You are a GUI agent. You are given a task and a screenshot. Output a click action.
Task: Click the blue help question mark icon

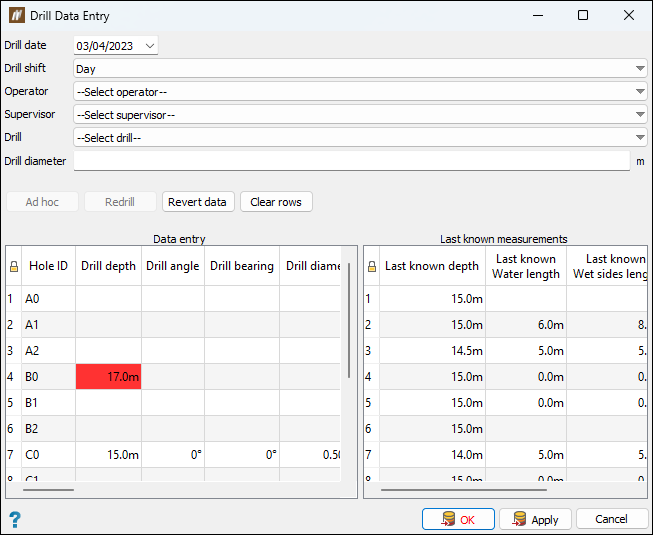click(x=15, y=519)
